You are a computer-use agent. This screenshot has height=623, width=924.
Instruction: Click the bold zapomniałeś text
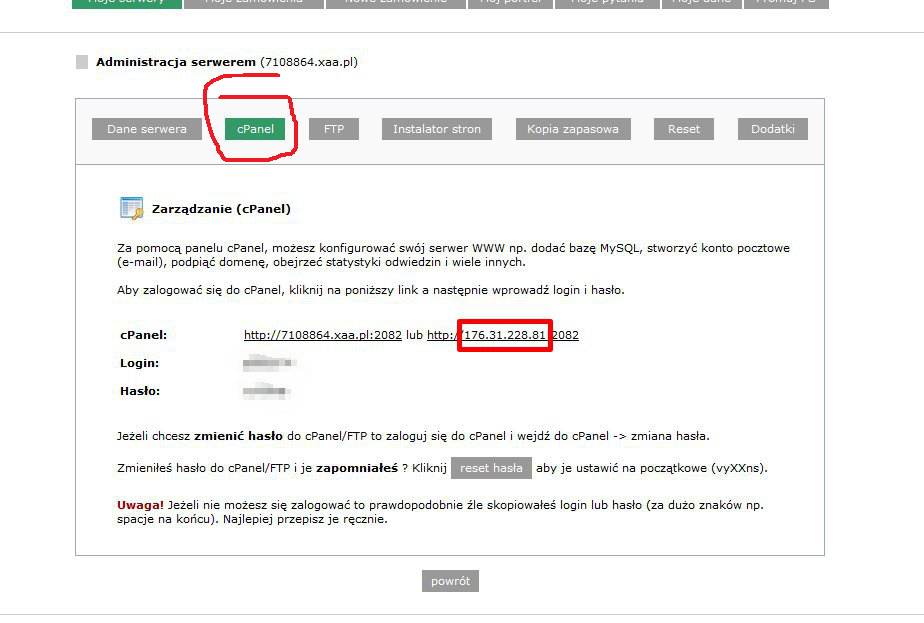(357, 468)
